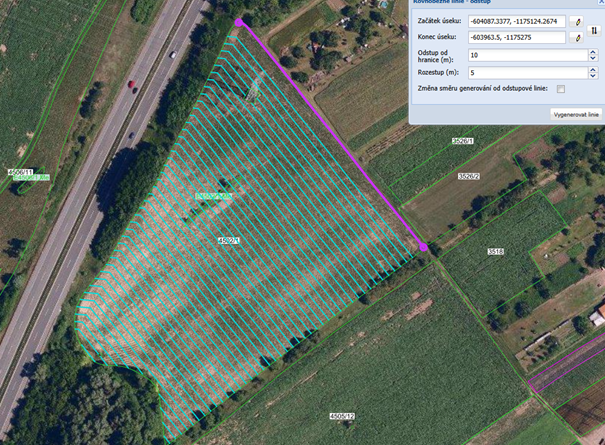
Task: Toggle Změna směru generování checkbox
Action: tap(561, 89)
